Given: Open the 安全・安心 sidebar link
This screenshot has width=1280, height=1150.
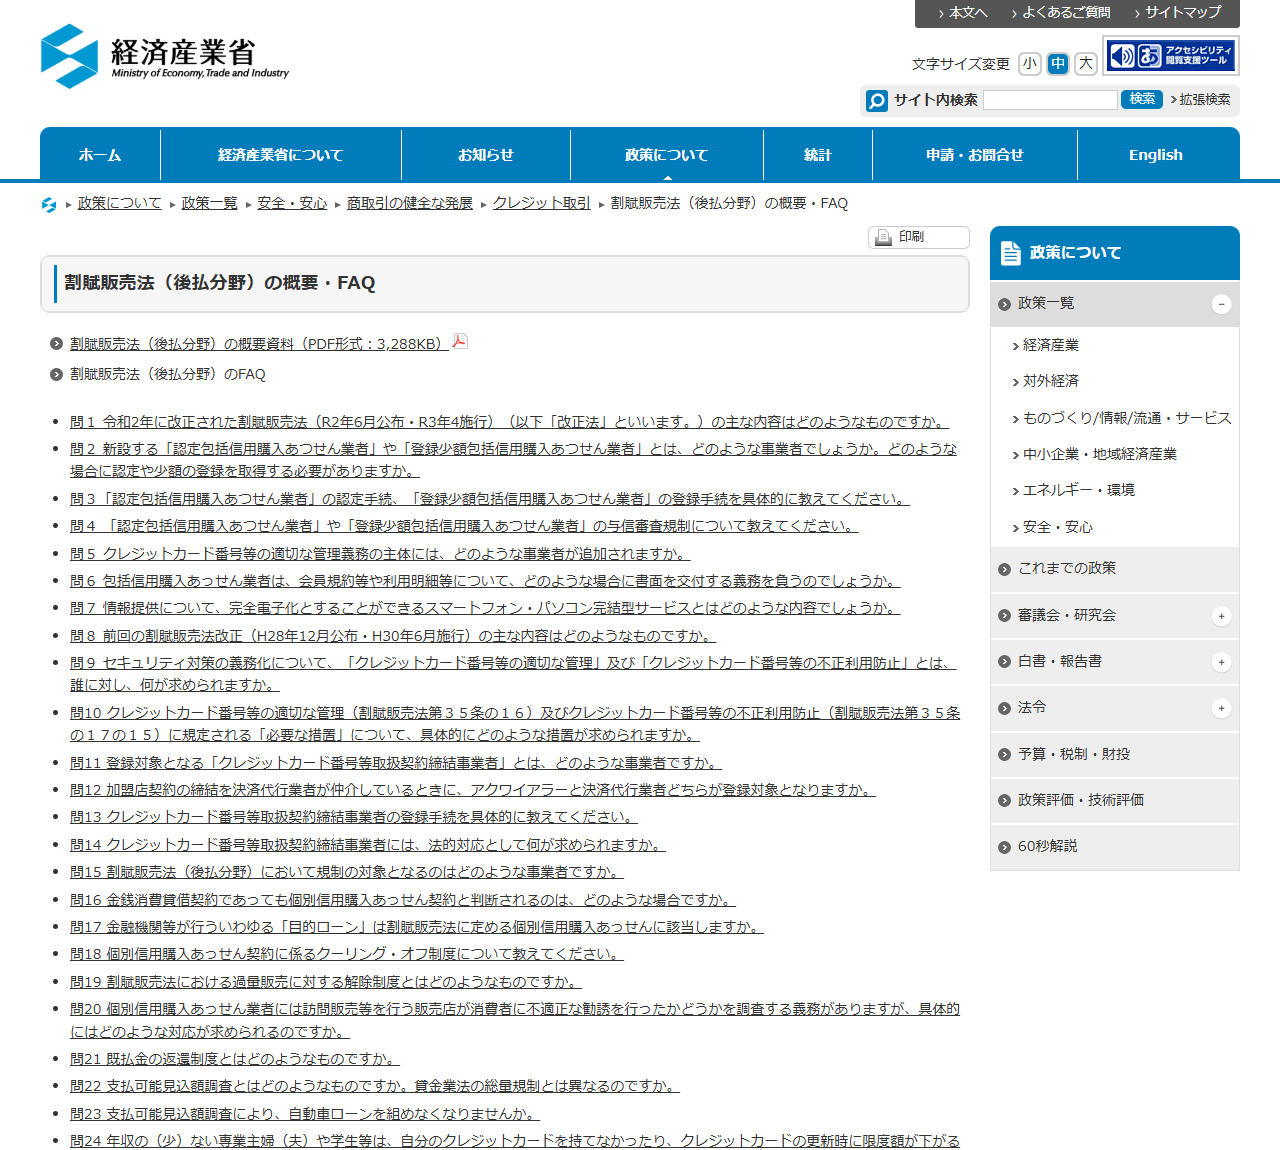Looking at the screenshot, I should click(1057, 527).
